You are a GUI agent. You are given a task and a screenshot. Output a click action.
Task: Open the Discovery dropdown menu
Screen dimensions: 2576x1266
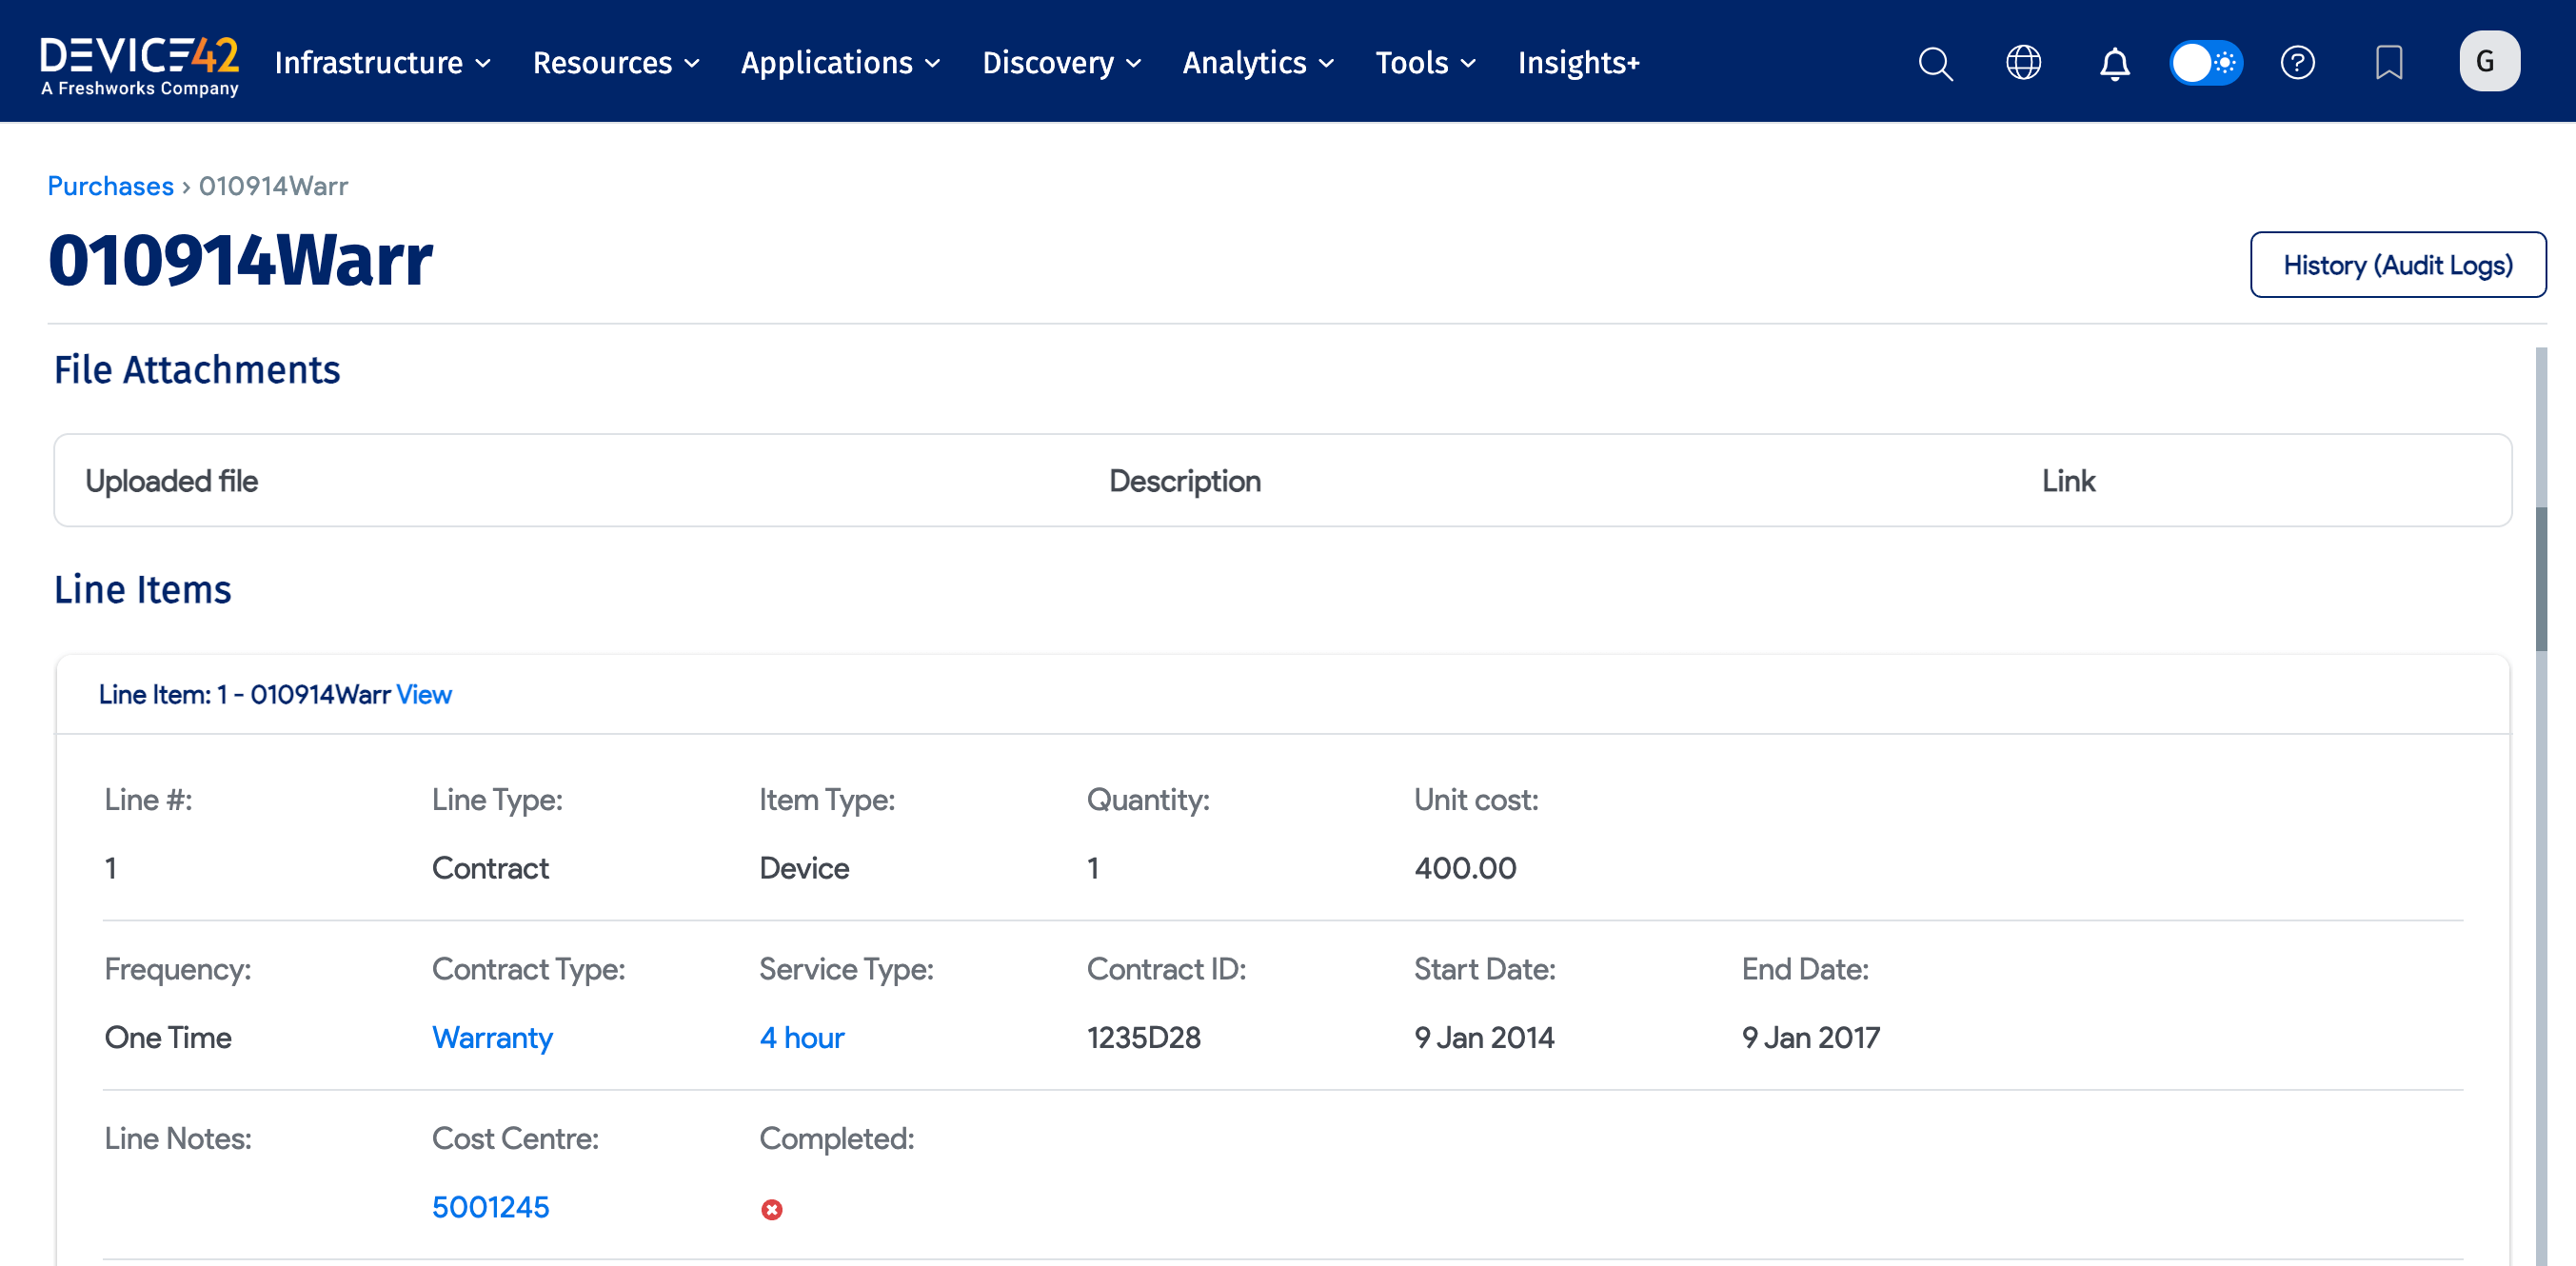pos(1061,63)
